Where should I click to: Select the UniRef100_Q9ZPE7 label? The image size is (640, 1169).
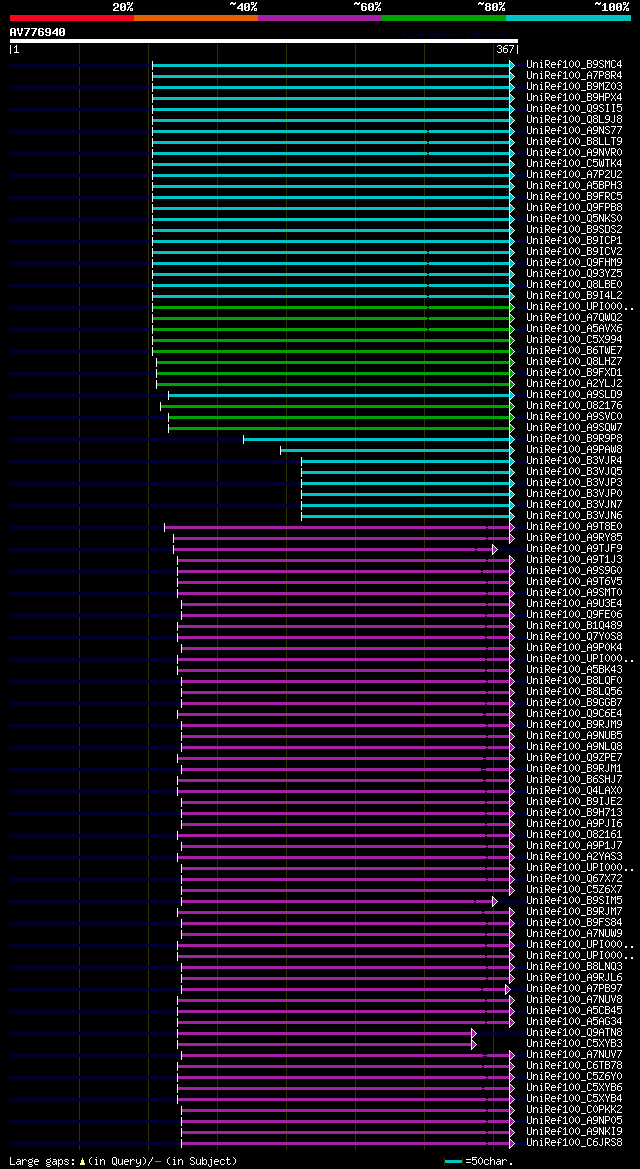574,757
